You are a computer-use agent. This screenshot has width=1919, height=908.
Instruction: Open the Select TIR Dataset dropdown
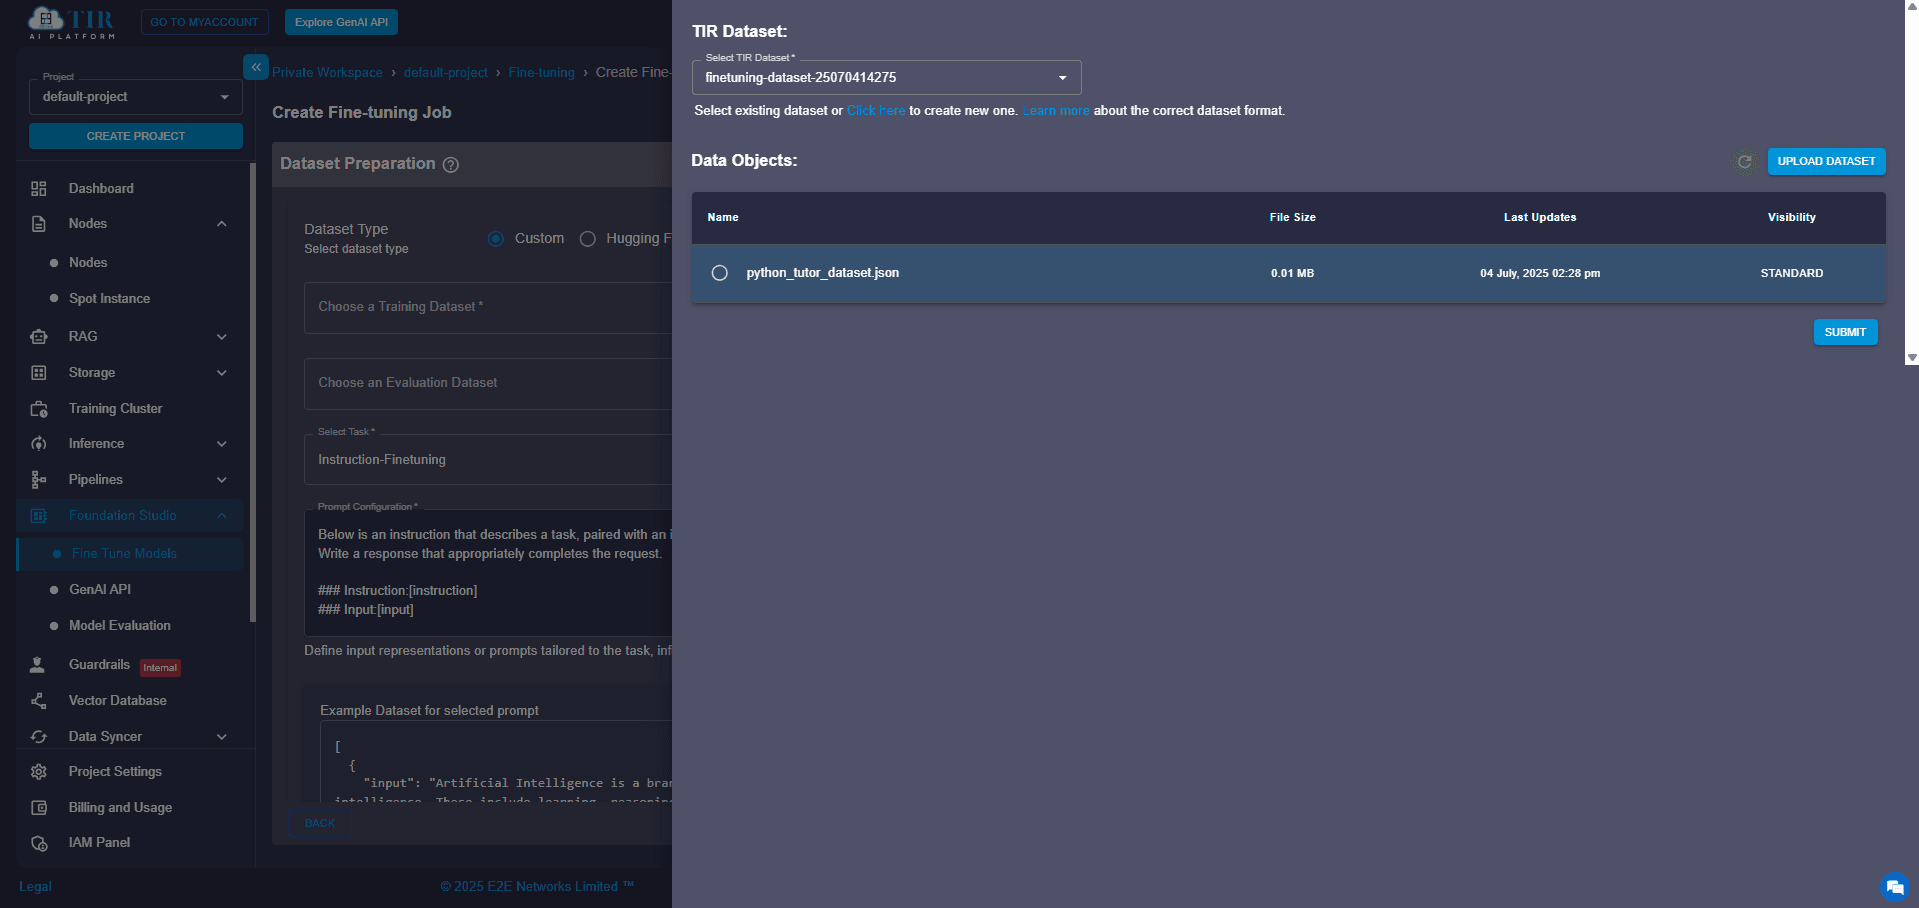tap(886, 77)
